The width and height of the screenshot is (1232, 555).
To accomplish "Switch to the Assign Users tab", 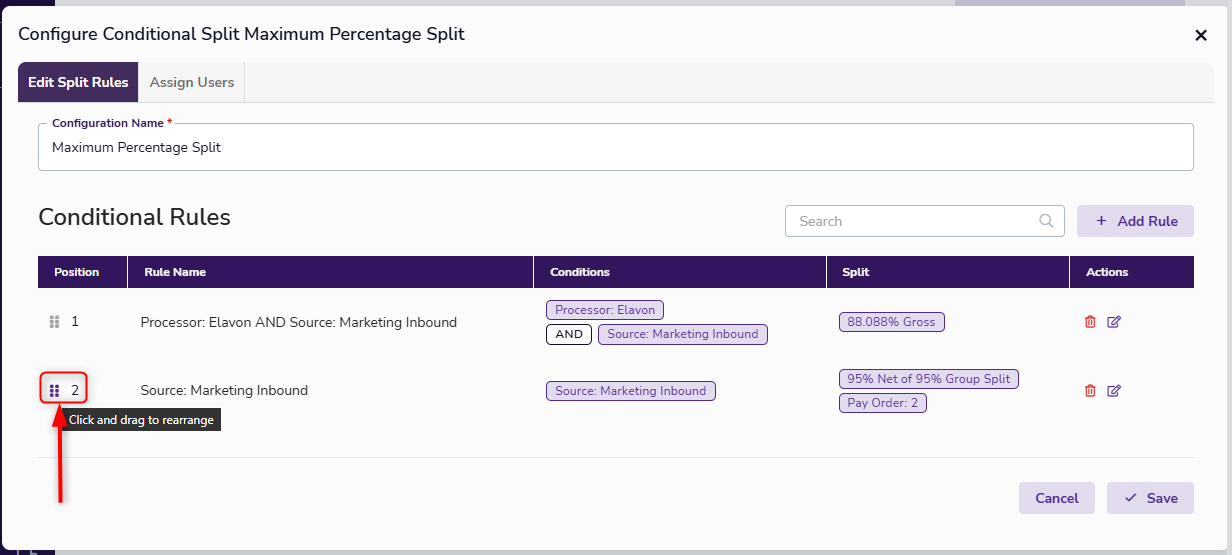I will (x=192, y=82).
